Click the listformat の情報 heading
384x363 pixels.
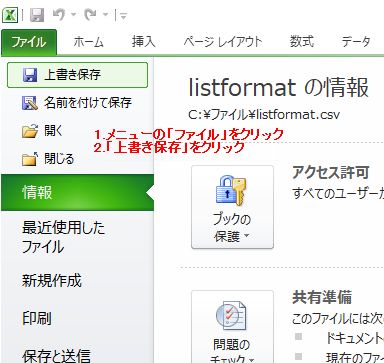(279, 87)
